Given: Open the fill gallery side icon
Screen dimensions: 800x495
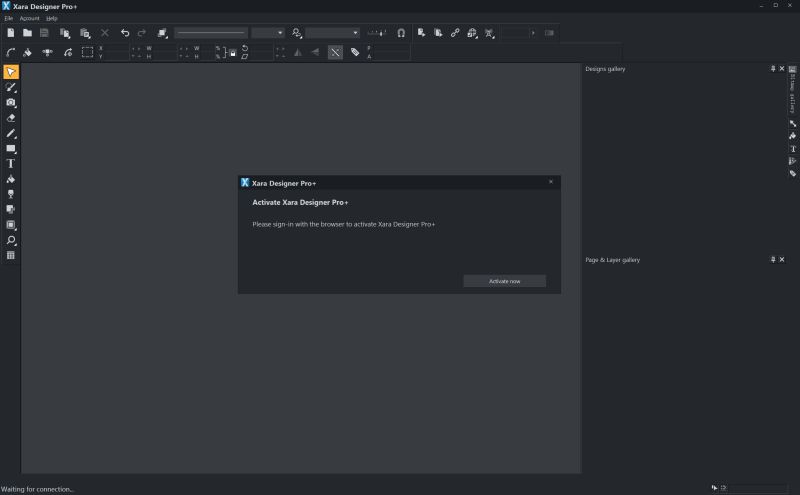Looking at the screenshot, I should [792, 136].
